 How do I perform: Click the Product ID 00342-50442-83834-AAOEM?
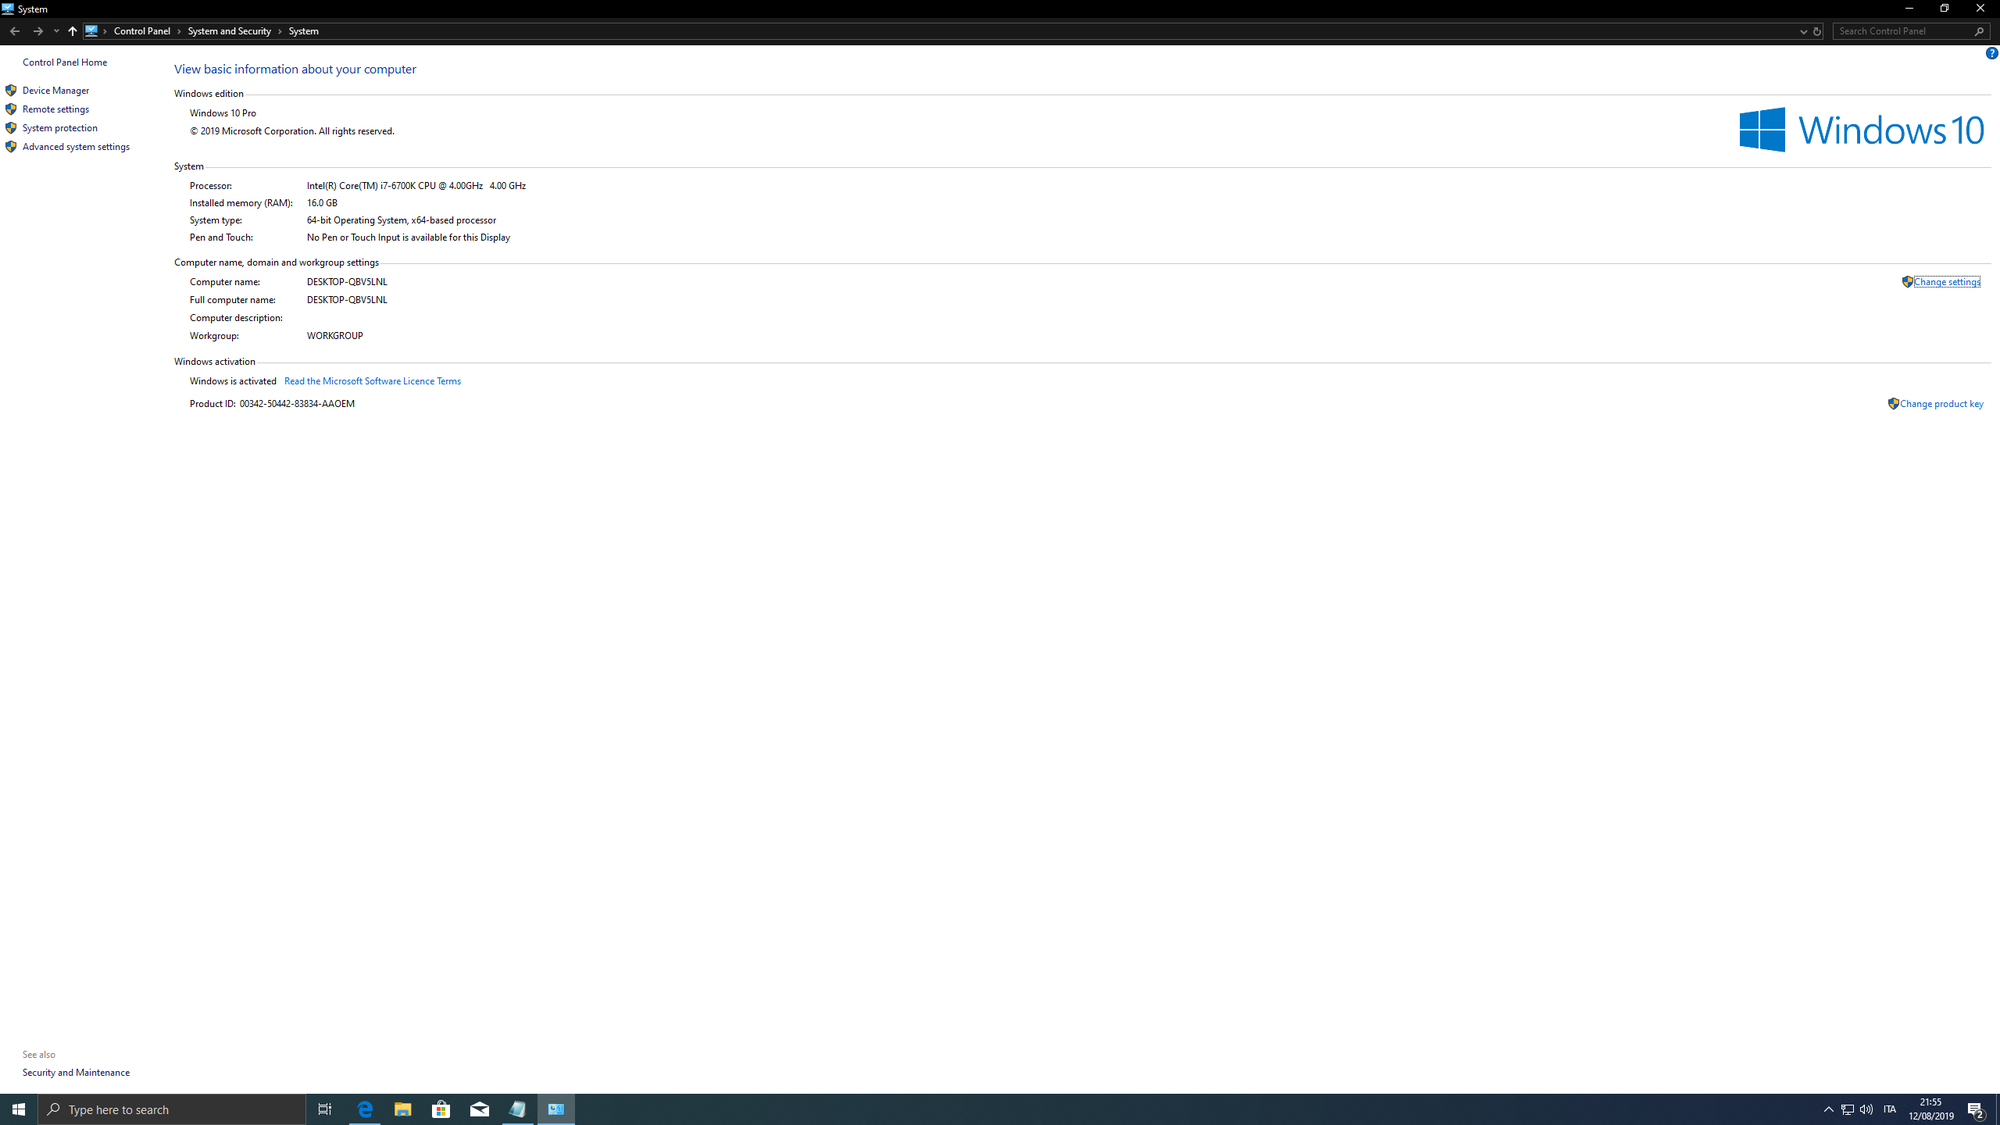click(297, 404)
